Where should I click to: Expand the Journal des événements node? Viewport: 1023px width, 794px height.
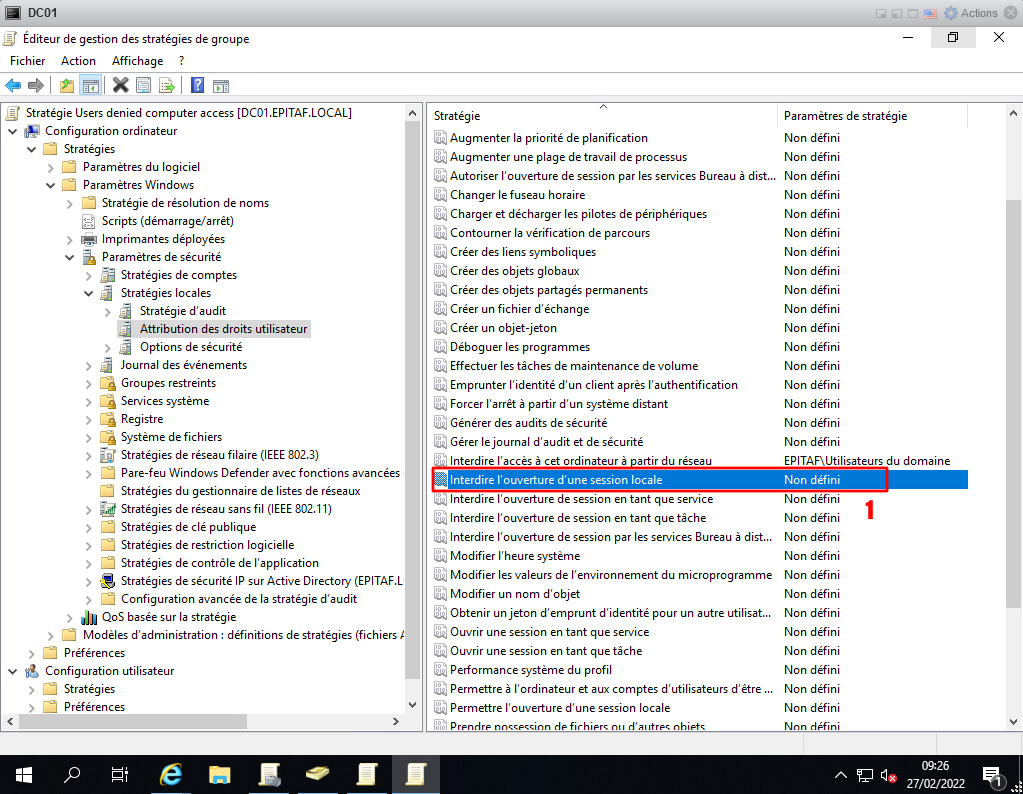pyautogui.click(x=89, y=365)
